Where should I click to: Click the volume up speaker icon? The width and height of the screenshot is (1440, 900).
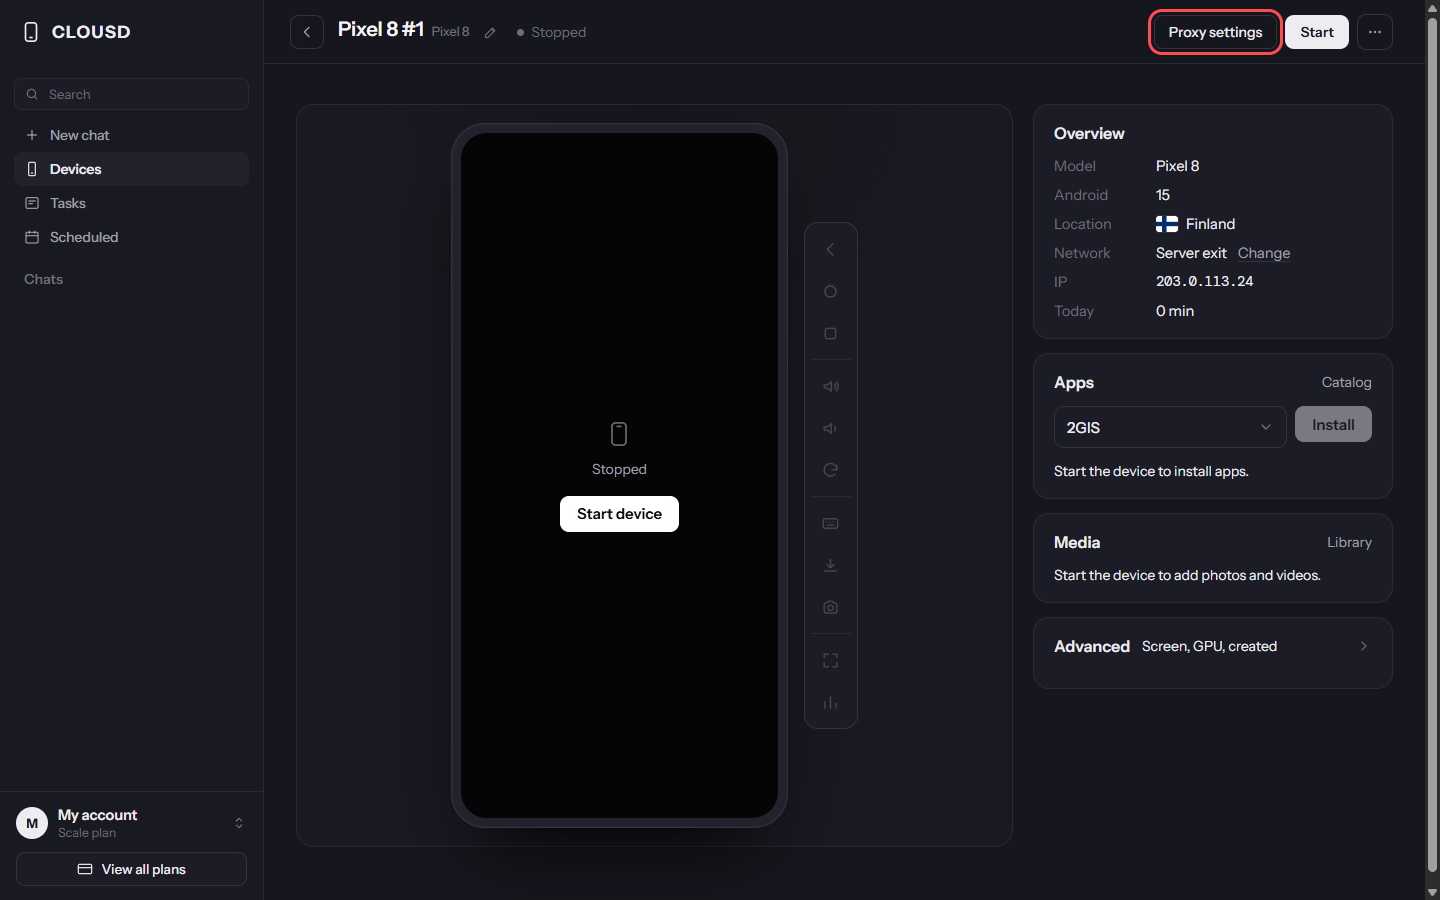(830, 386)
